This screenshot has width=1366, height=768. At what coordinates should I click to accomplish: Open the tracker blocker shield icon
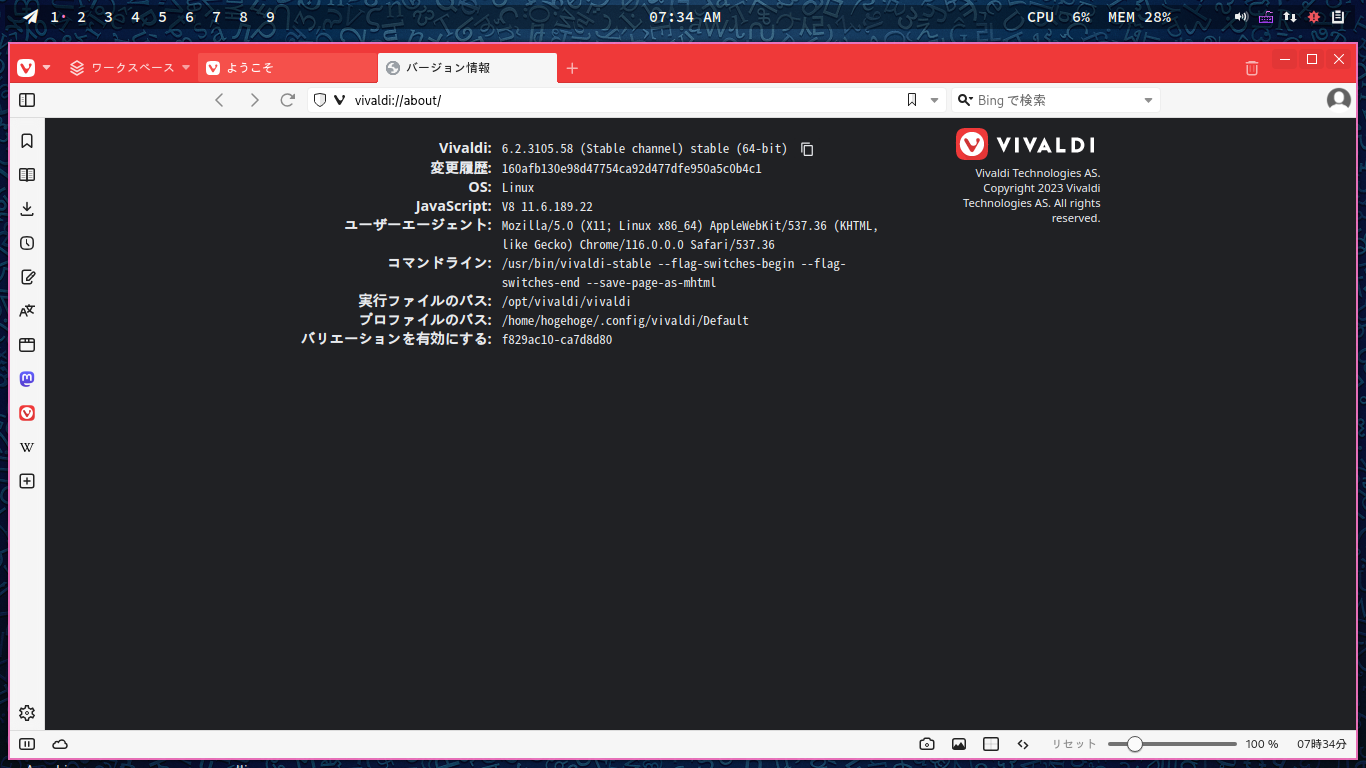click(320, 100)
